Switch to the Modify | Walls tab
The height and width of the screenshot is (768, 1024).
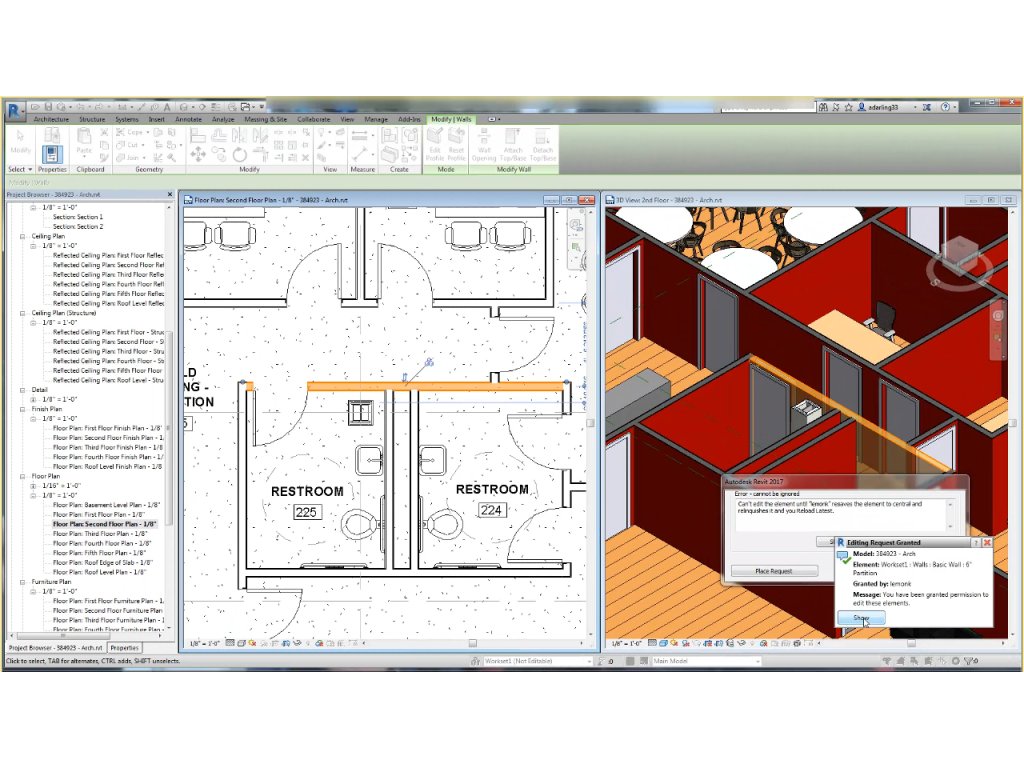(x=451, y=120)
